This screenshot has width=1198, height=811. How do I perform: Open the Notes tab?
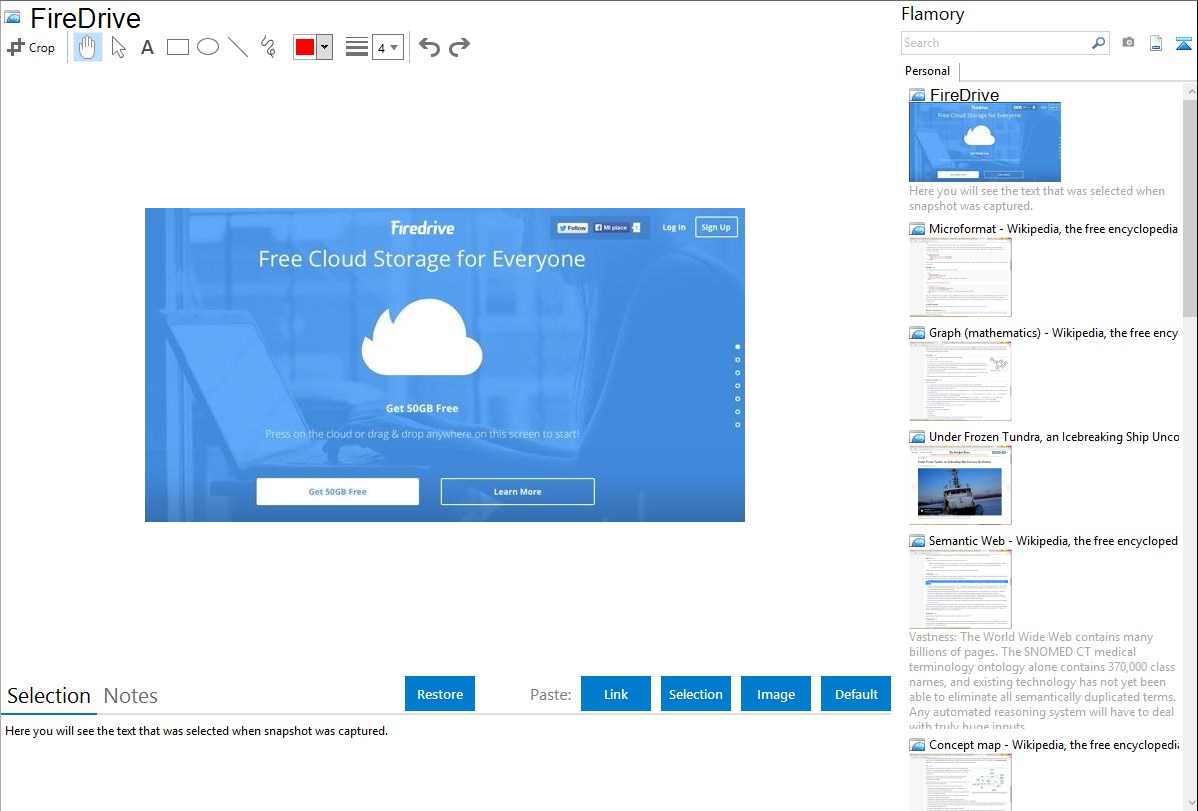[131, 696]
